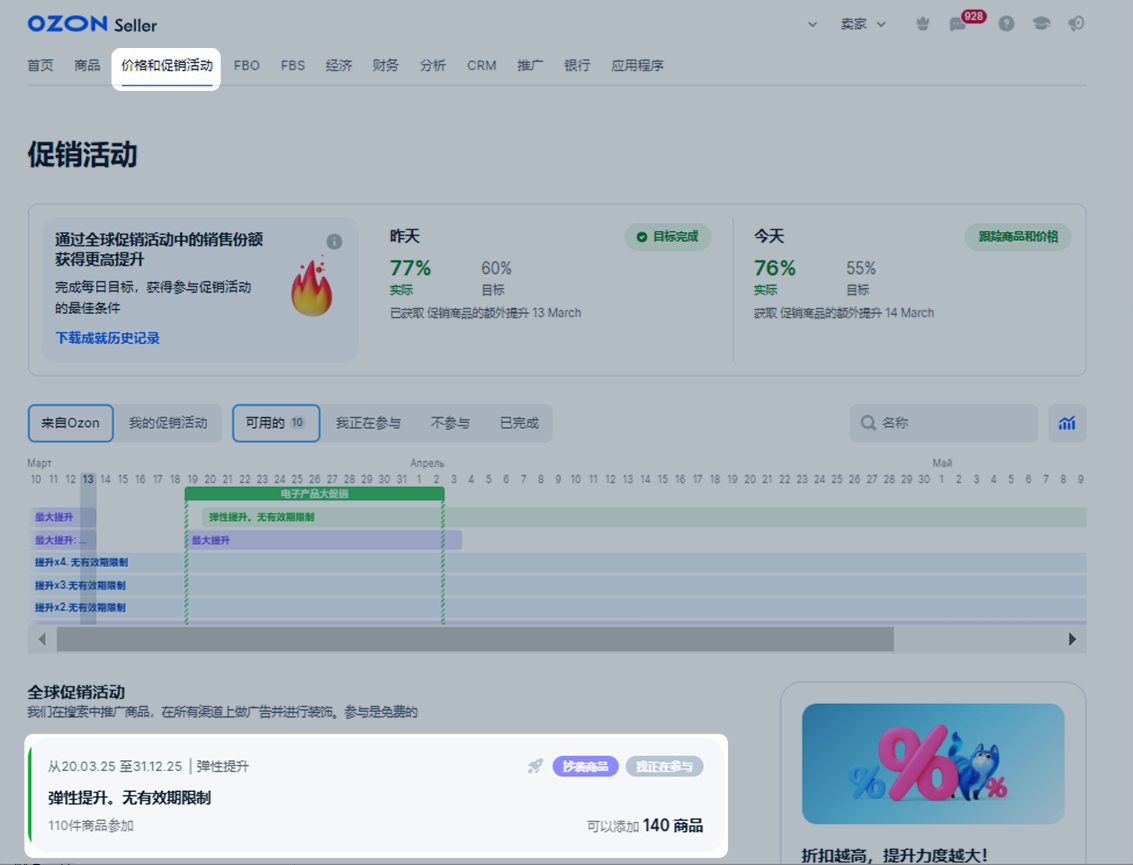The width and height of the screenshot is (1133, 865).
Task: Click the info icon in the promo goals card
Action: 334,242
